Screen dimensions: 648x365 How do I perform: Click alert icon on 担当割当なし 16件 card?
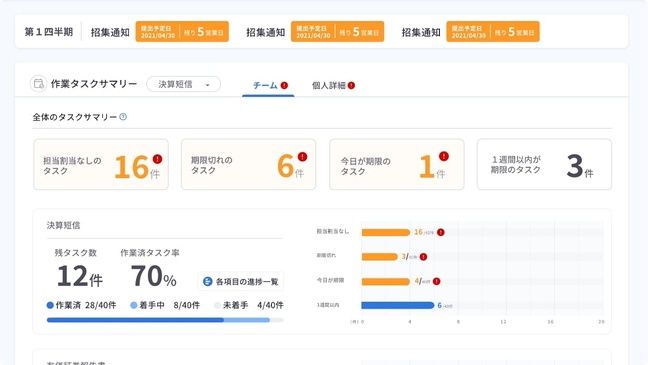(x=157, y=159)
